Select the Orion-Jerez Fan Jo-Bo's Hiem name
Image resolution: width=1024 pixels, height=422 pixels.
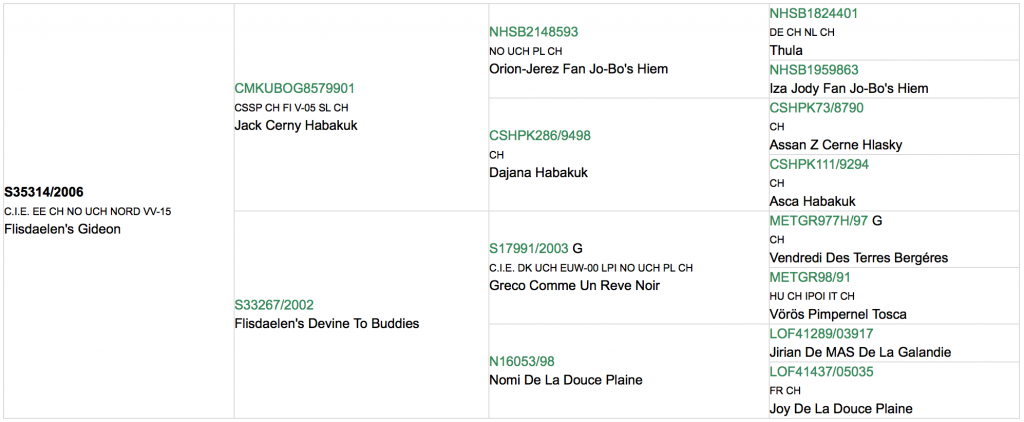[579, 69]
